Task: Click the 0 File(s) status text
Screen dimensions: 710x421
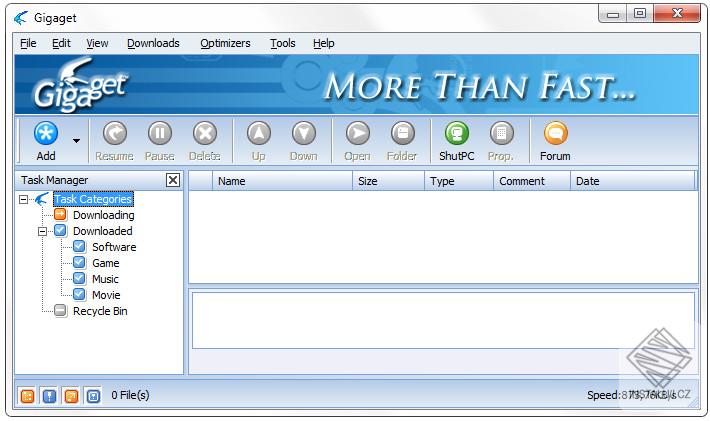Action: [130, 395]
